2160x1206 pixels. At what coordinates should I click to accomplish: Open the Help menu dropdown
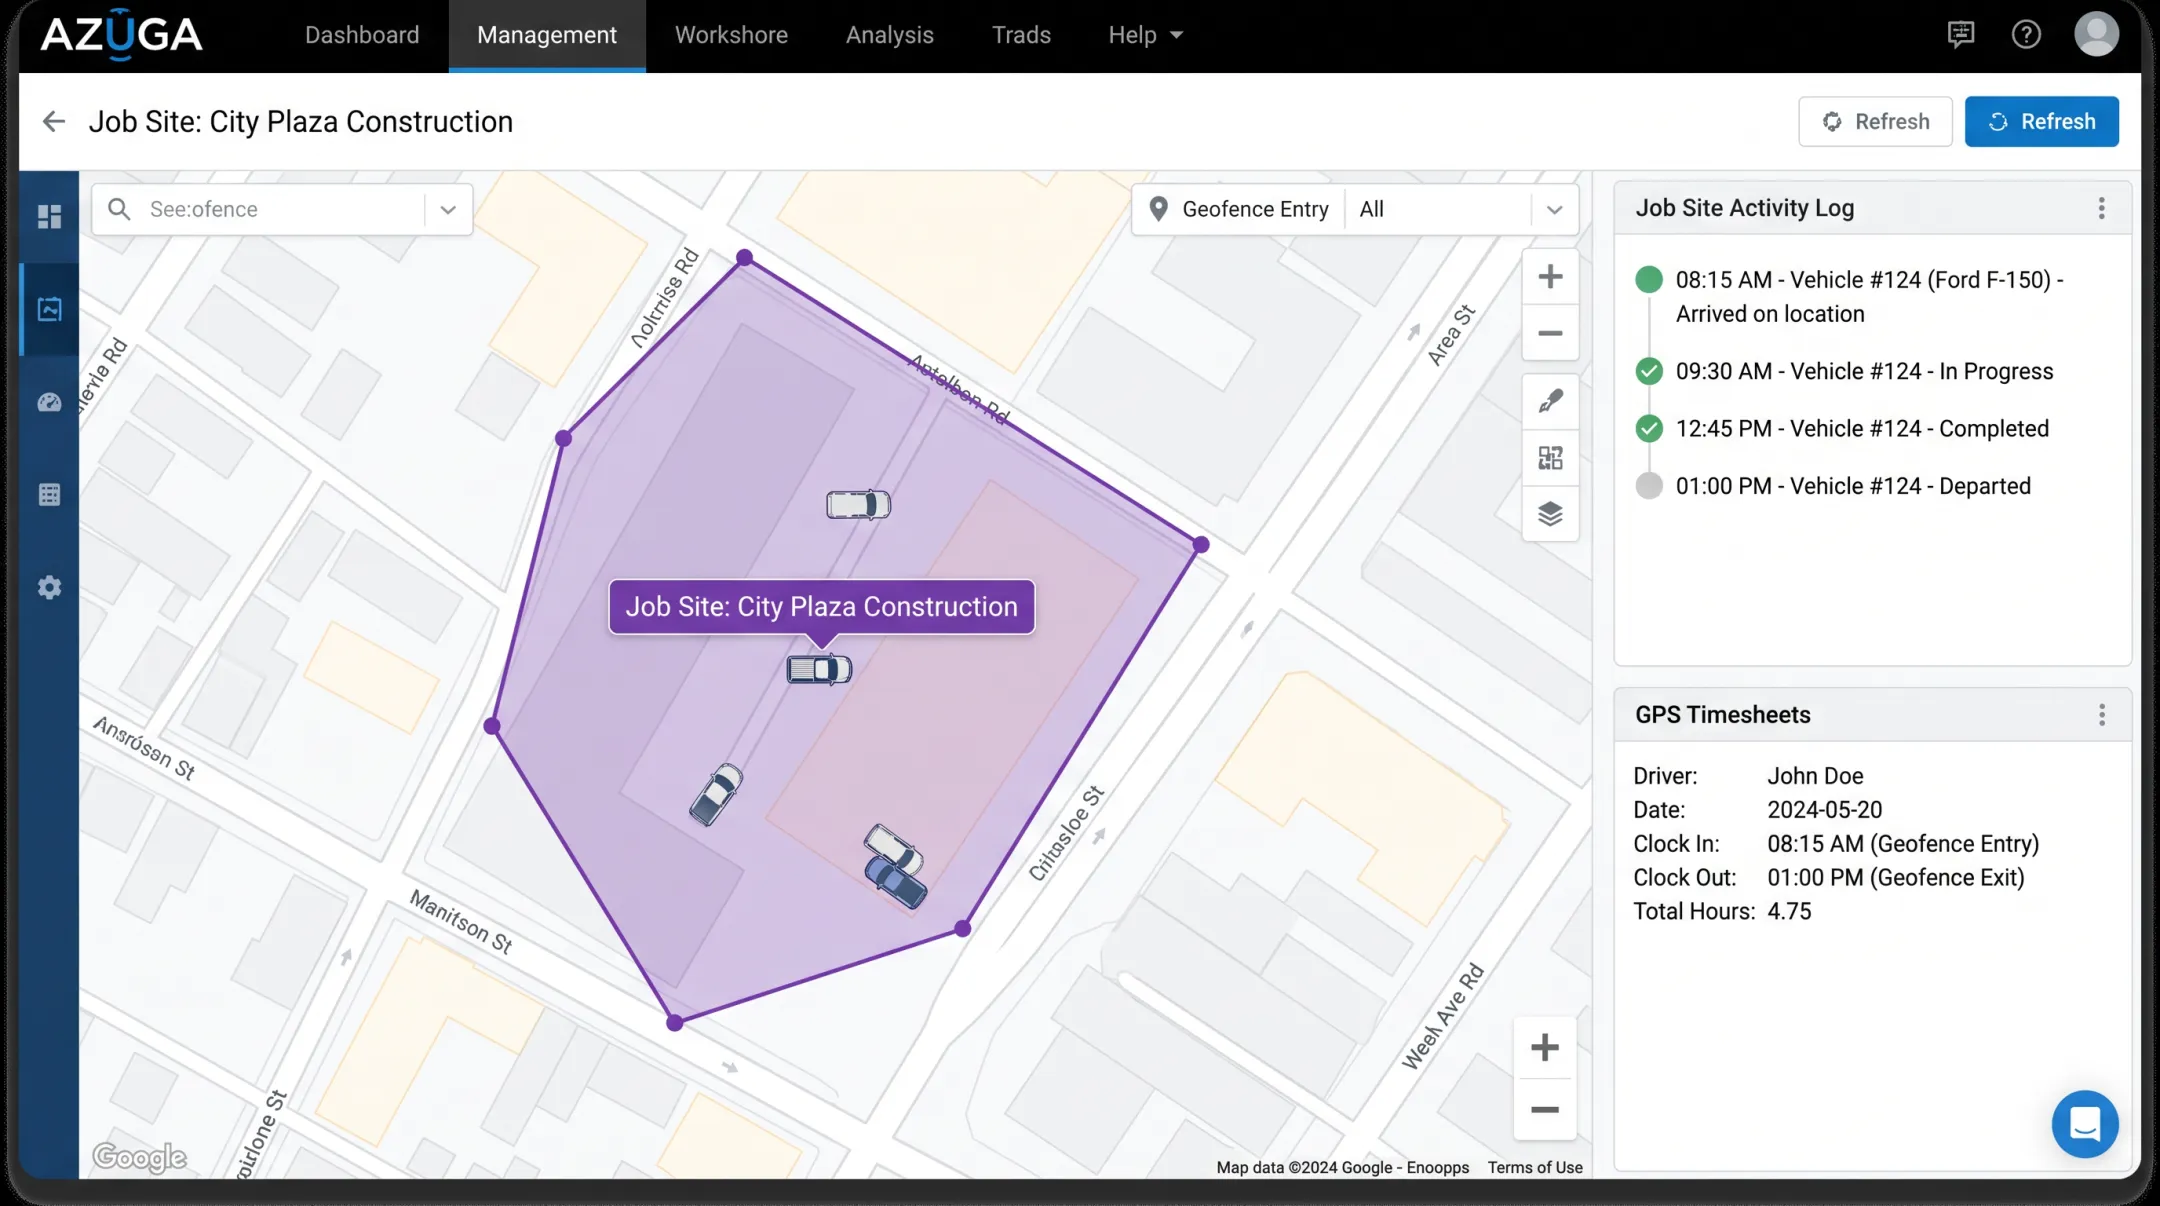1145,35
